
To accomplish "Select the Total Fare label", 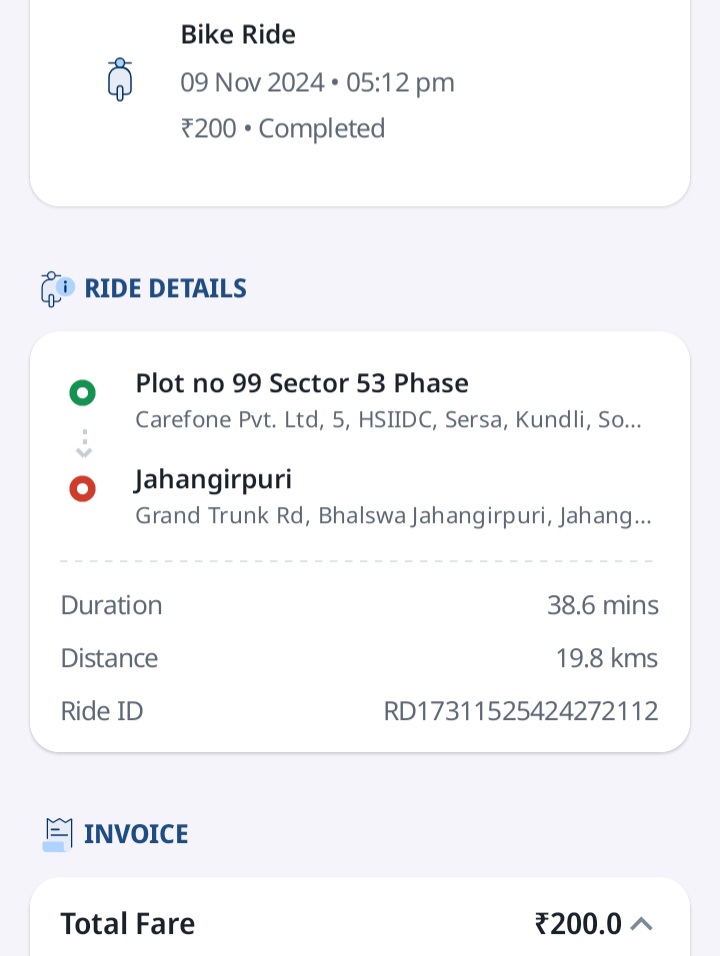I will (x=127, y=924).
